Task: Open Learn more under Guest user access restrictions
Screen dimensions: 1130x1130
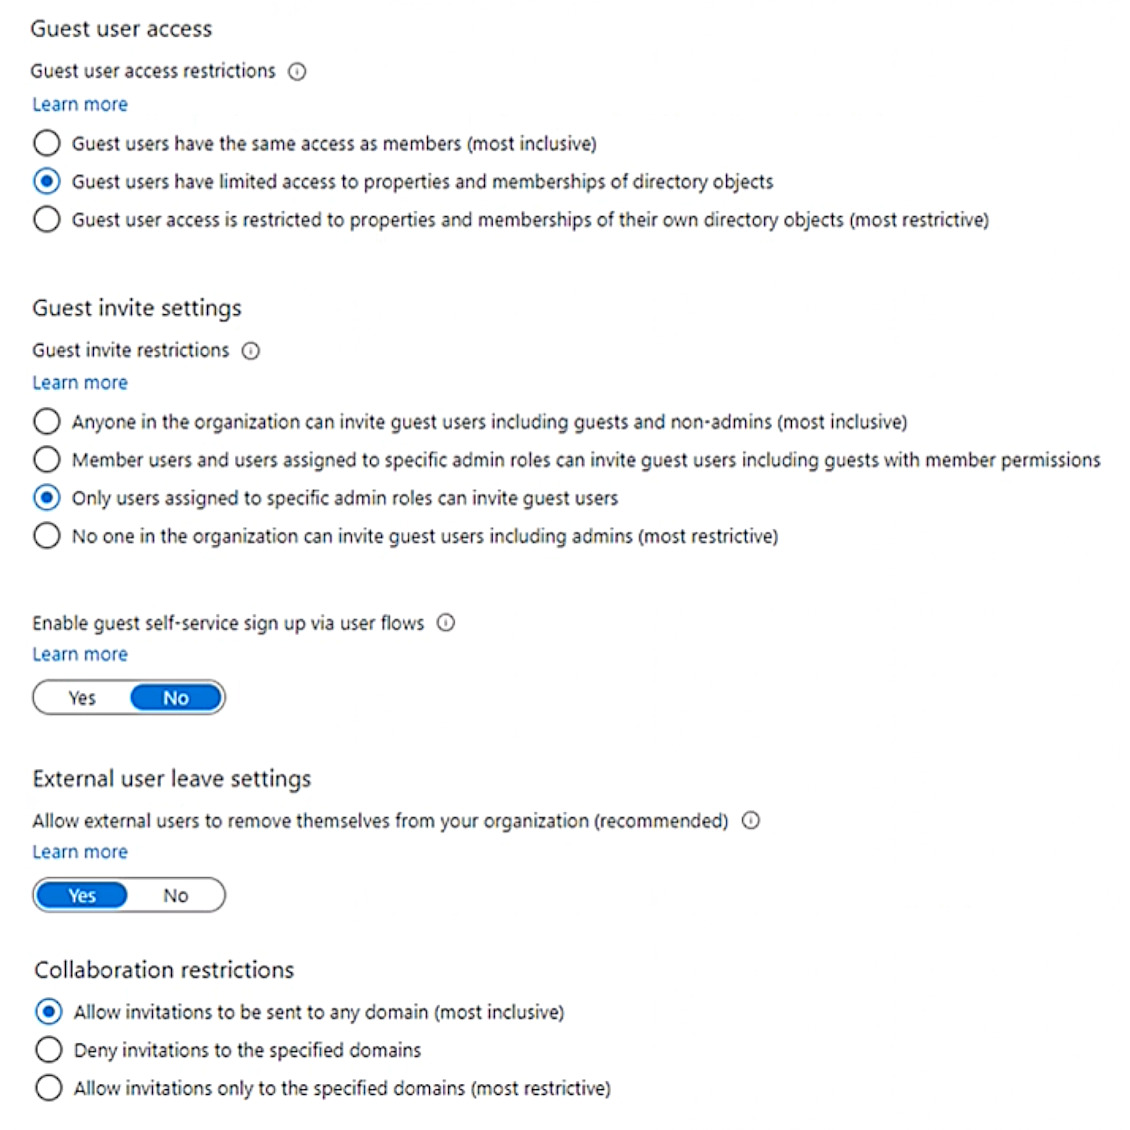Action: click(80, 104)
